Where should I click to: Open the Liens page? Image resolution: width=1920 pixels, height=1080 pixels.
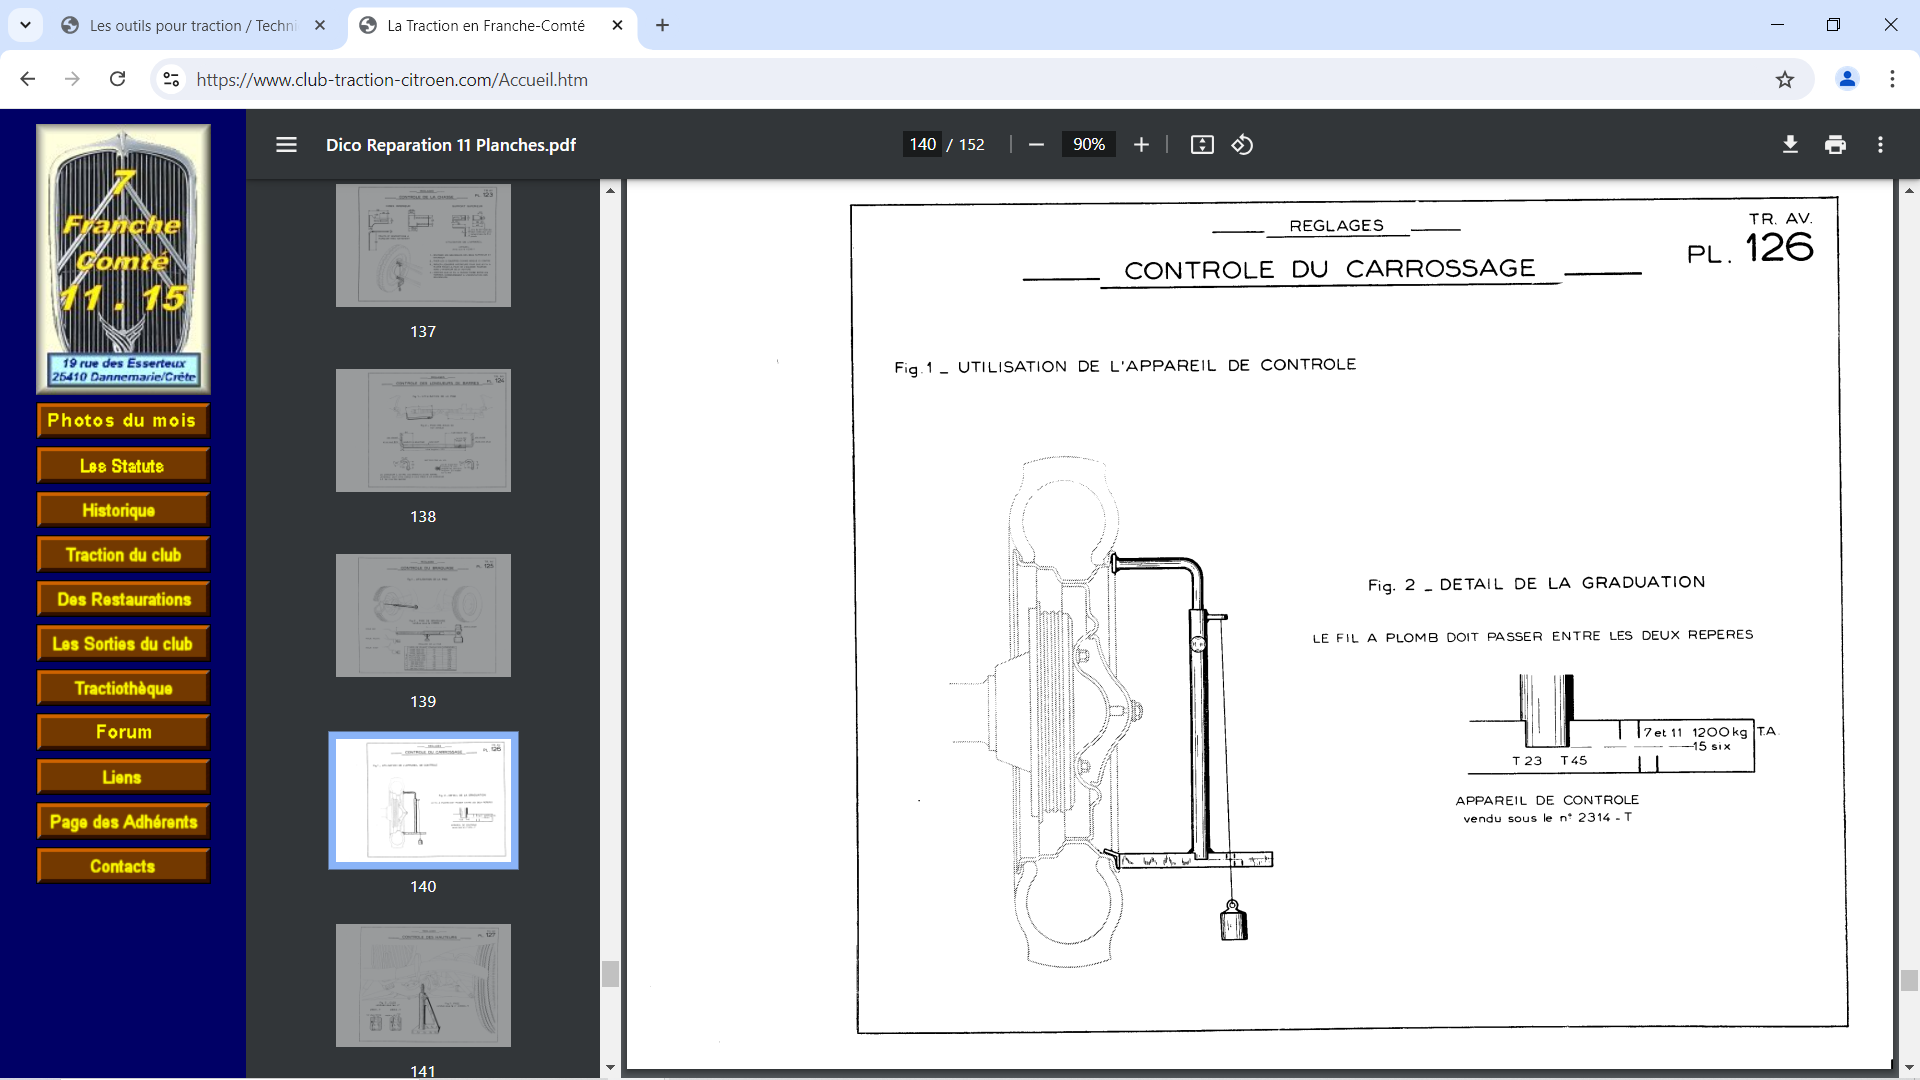[x=123, y=777]
